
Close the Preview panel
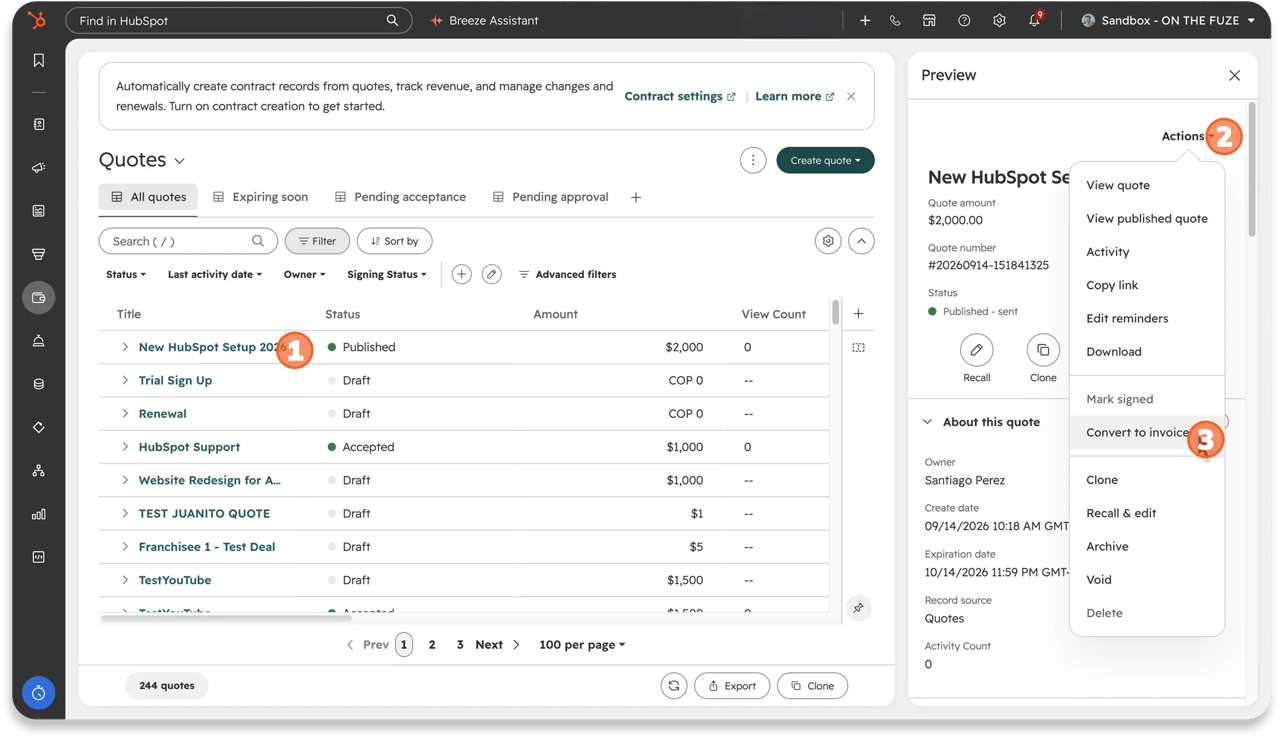[1235, 76]
